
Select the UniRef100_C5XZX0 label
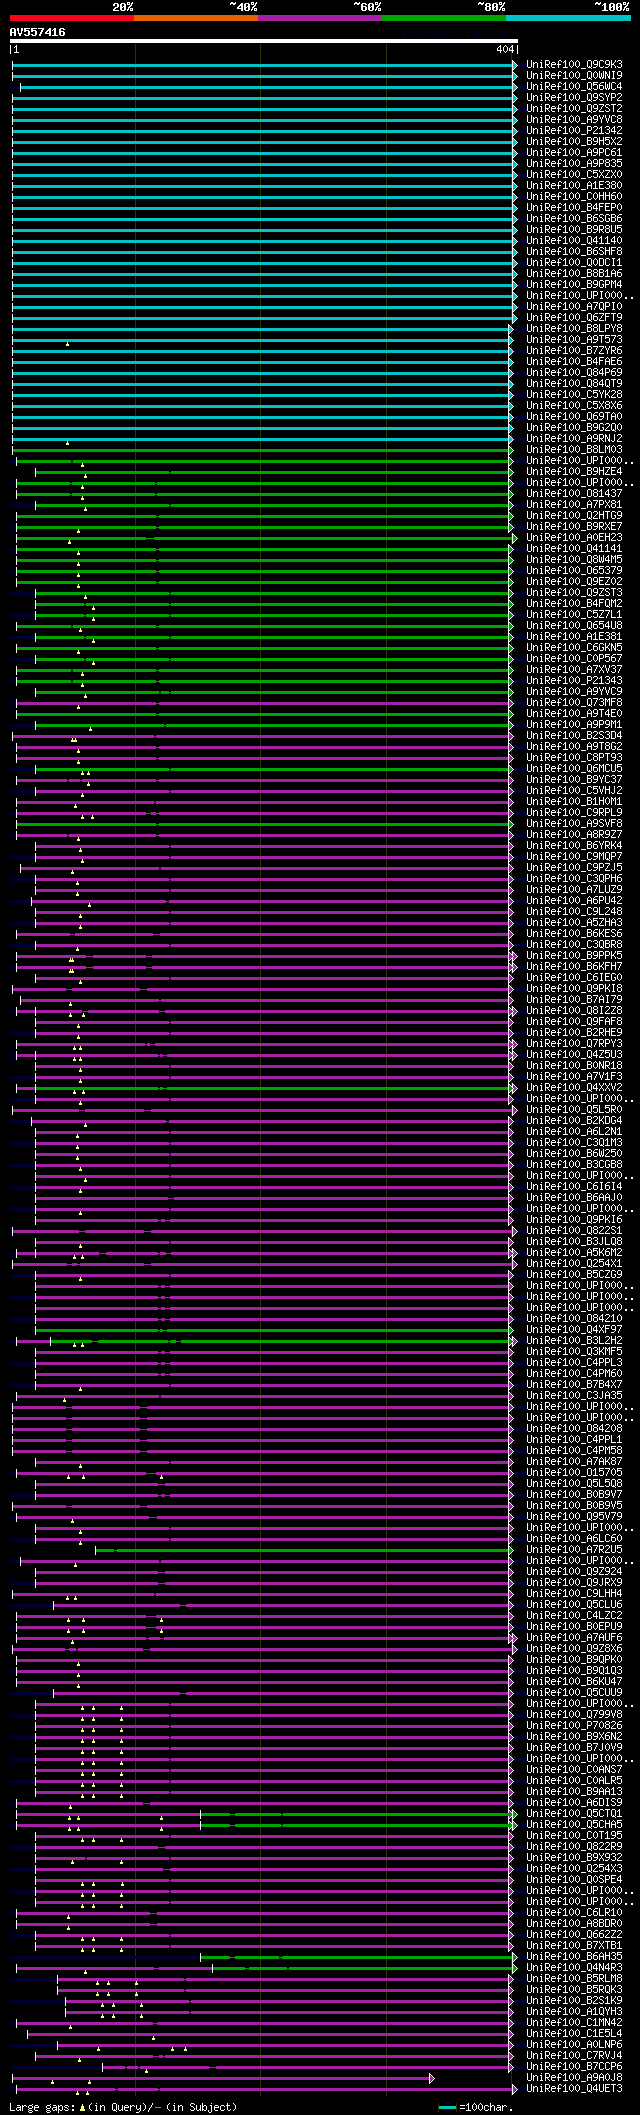[x=574, y=175]
